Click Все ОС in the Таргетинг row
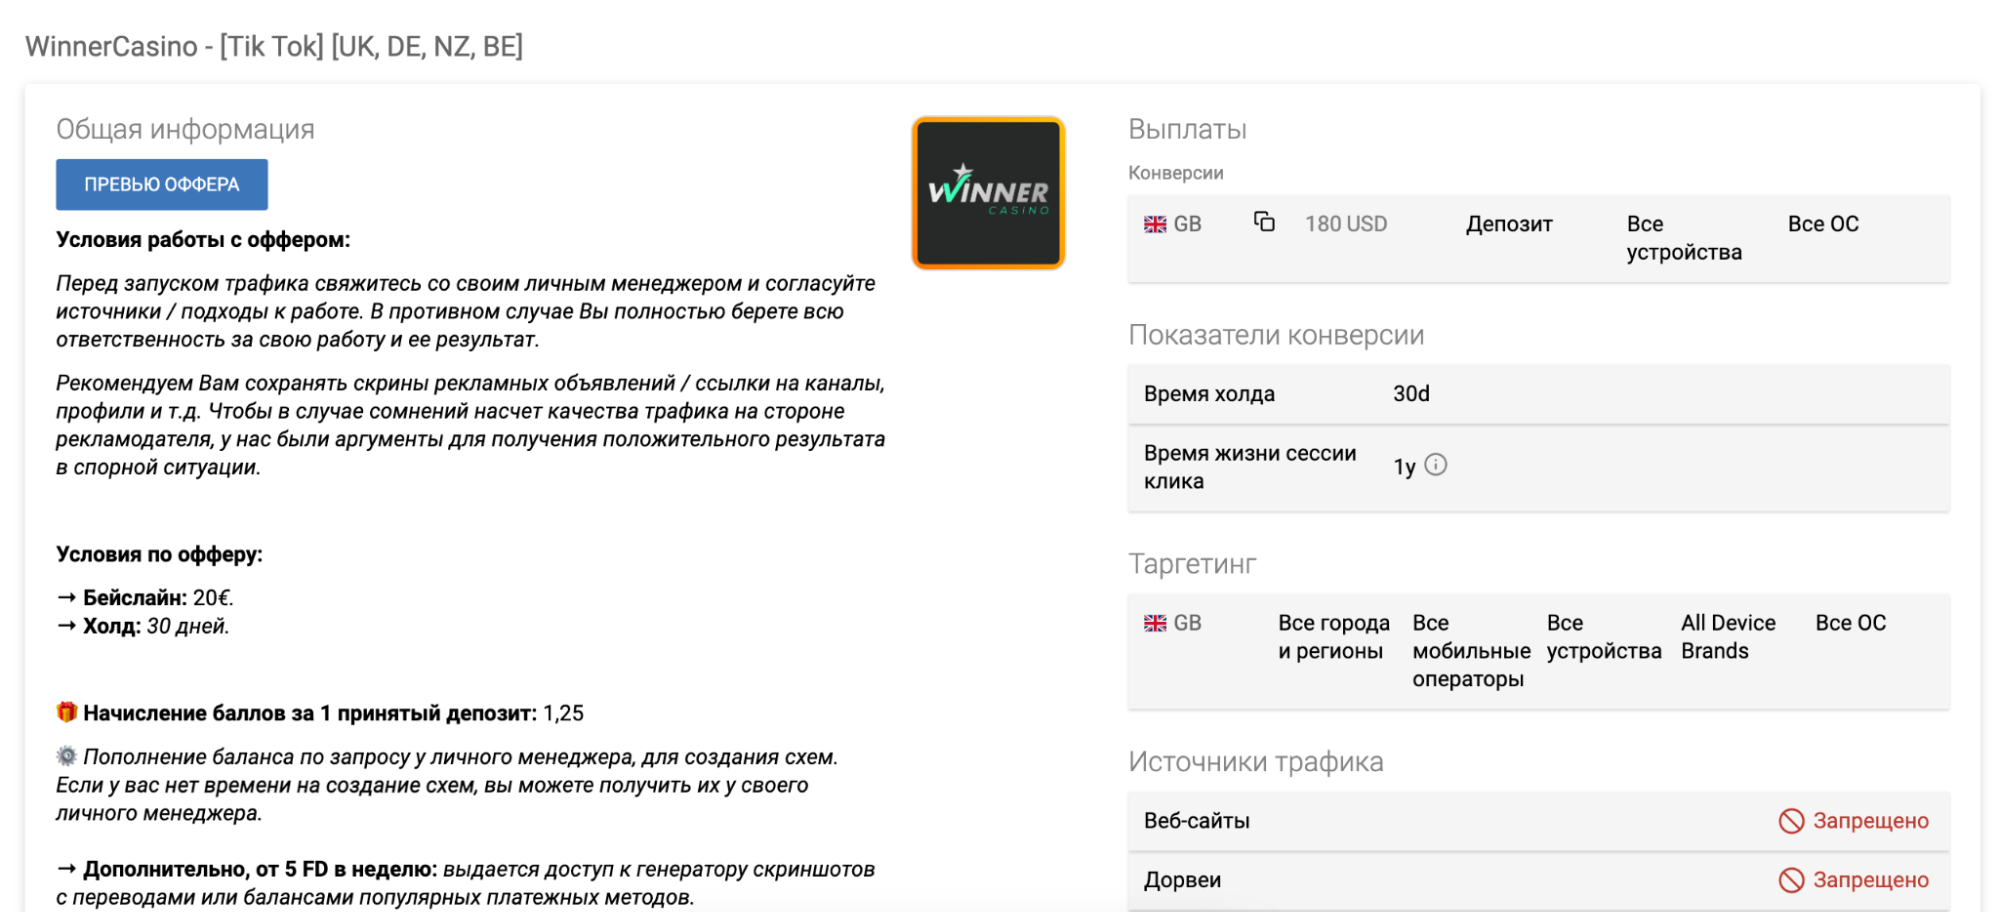Image resolution: width=1999 pixels, height=912 pixels. coord(1850,623)
